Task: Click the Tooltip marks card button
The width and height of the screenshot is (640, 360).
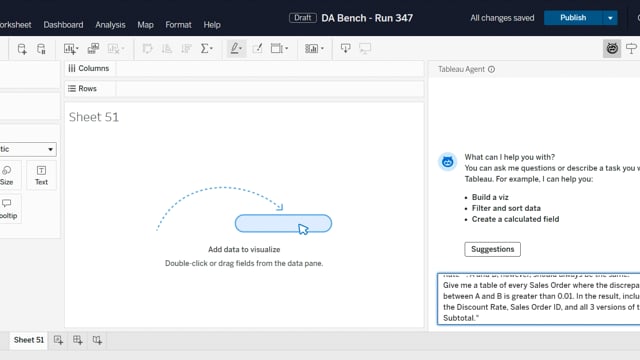Action: pyautogui.click(x=7, y=209)
